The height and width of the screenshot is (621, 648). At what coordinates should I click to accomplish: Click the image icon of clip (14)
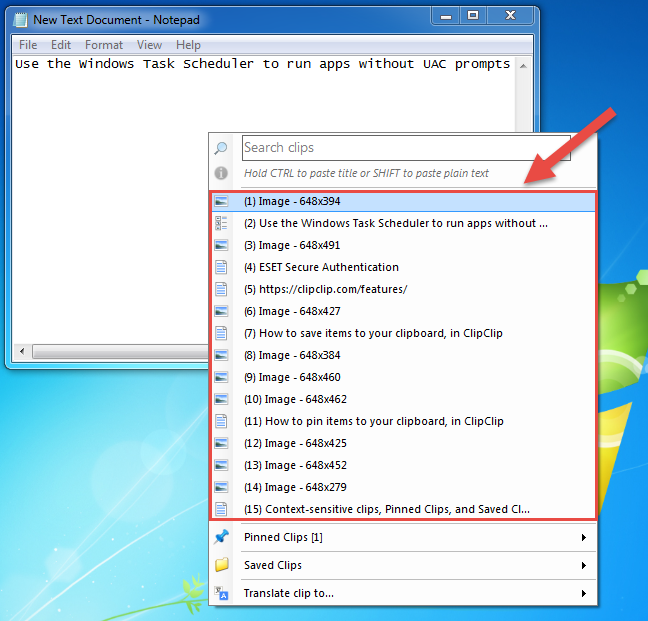221,487
